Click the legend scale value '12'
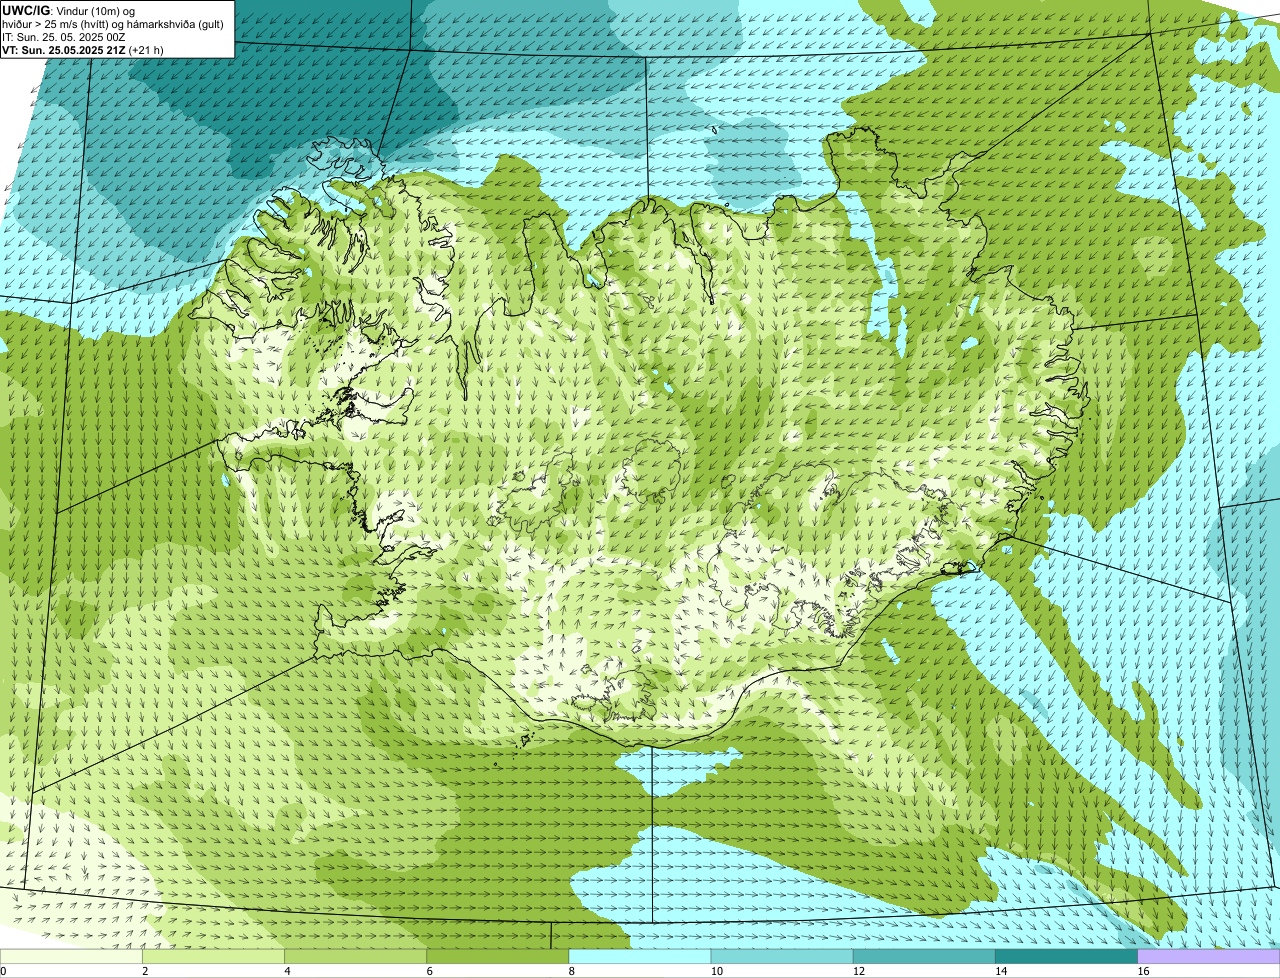This screenshot has height=978, width=1280. click(x=858, y=971)
